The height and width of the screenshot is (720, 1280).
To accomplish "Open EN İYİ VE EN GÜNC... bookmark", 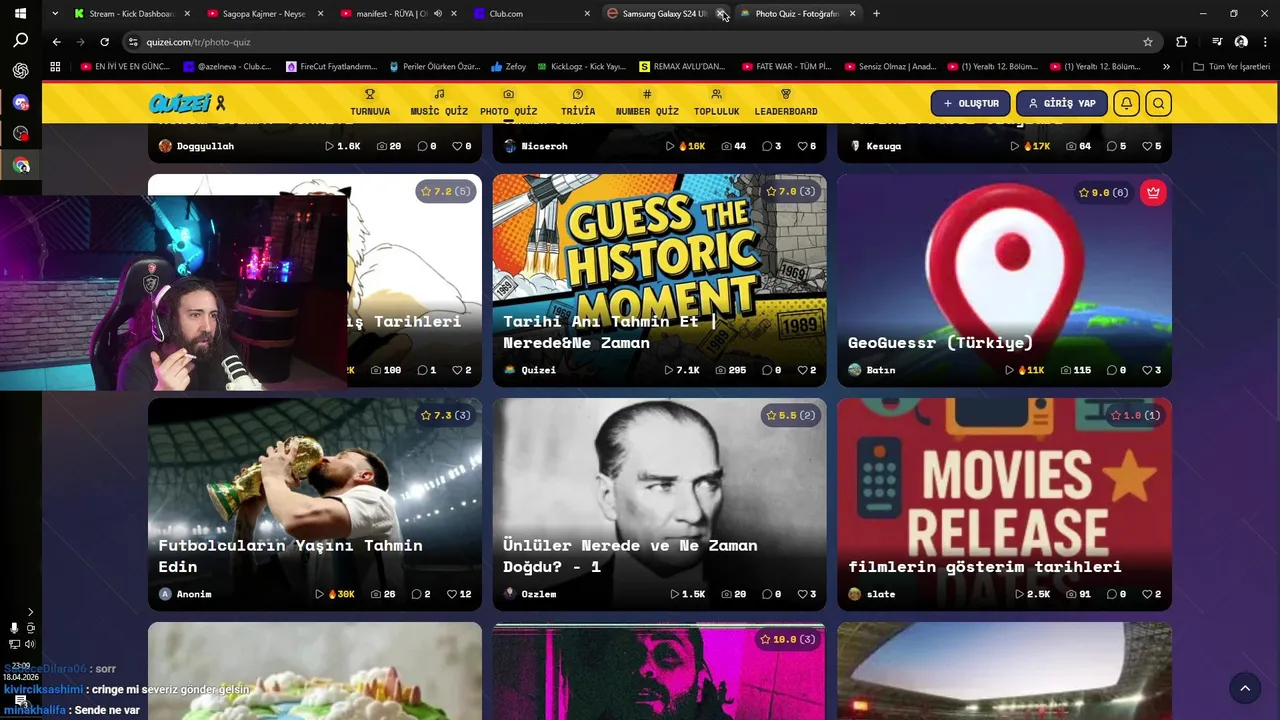I will (x=125, y=67).
